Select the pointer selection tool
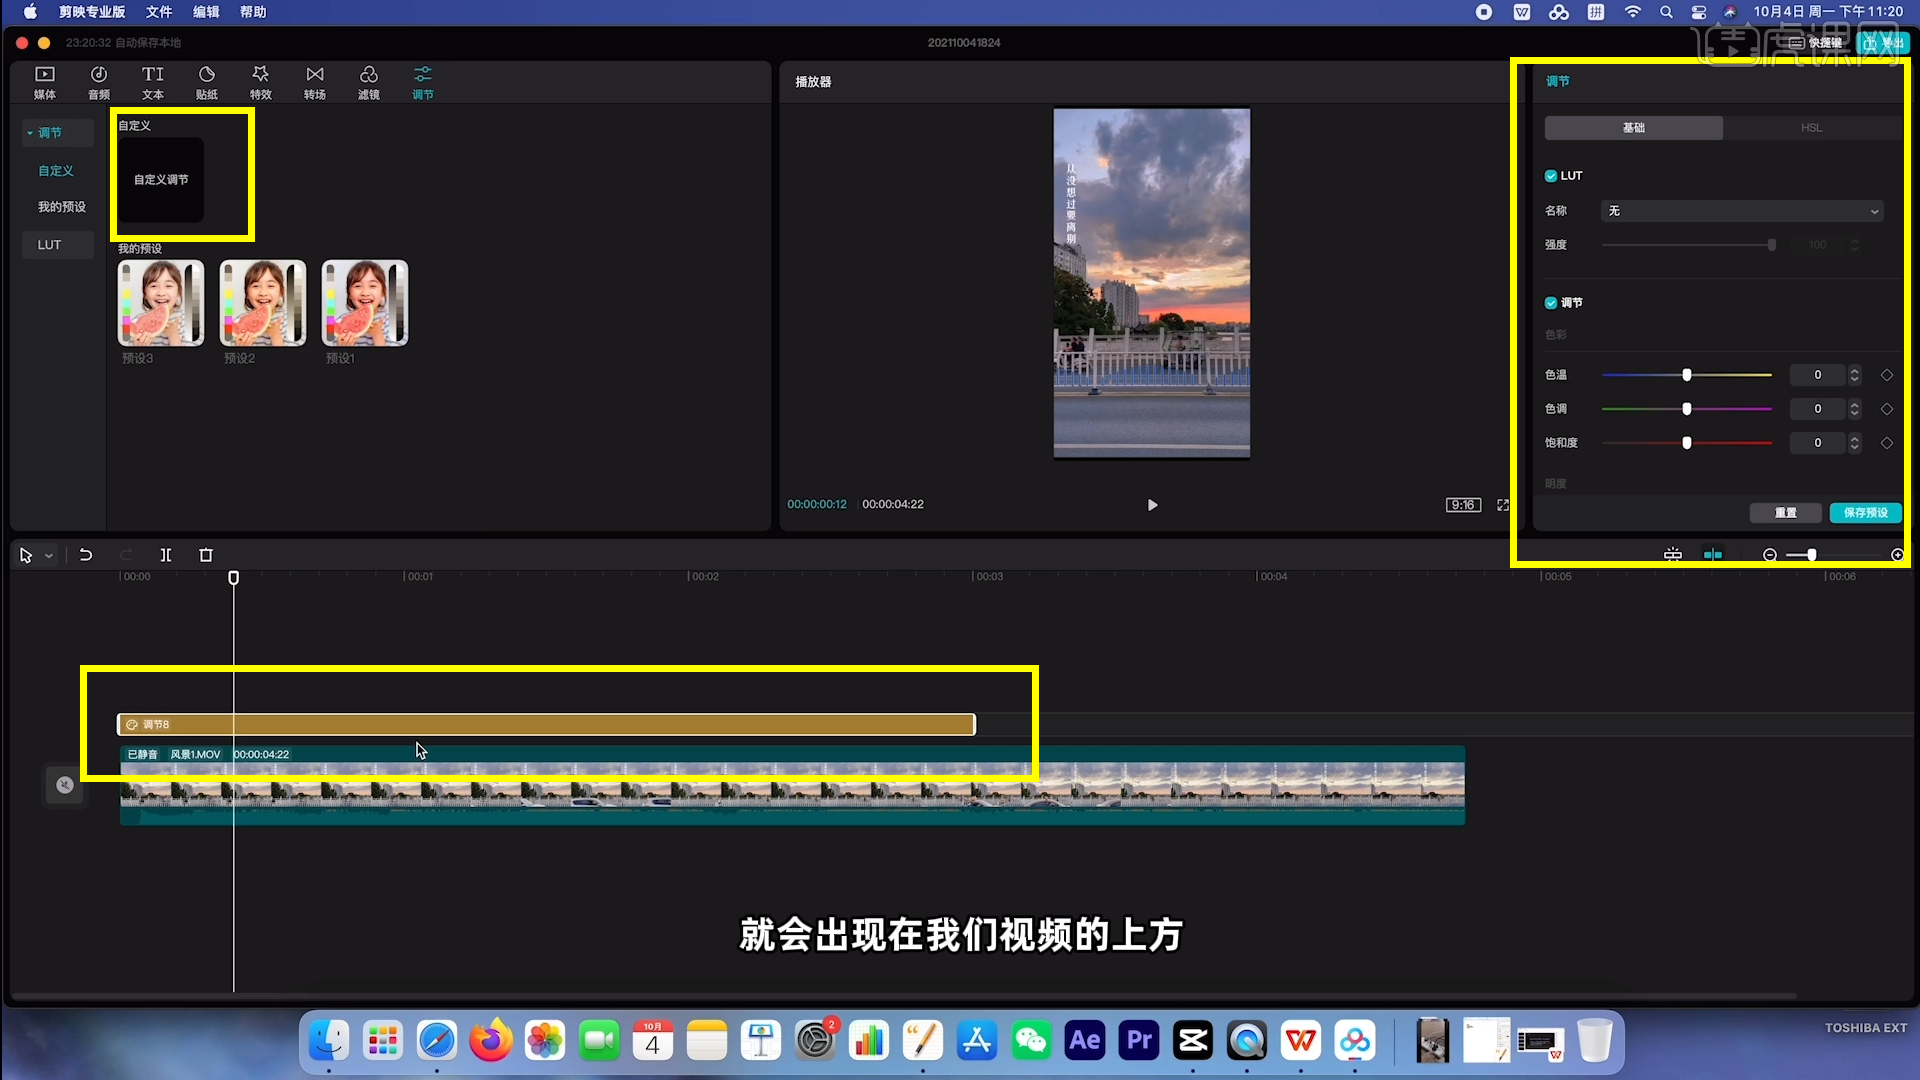This screenshot has width=1920, height=1080. point(26,555)
